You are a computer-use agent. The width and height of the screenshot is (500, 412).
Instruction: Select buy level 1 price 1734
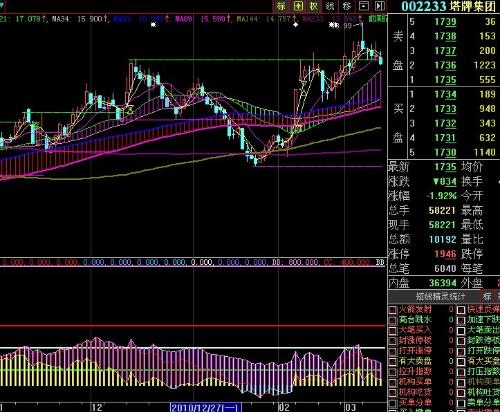(445, 95)
